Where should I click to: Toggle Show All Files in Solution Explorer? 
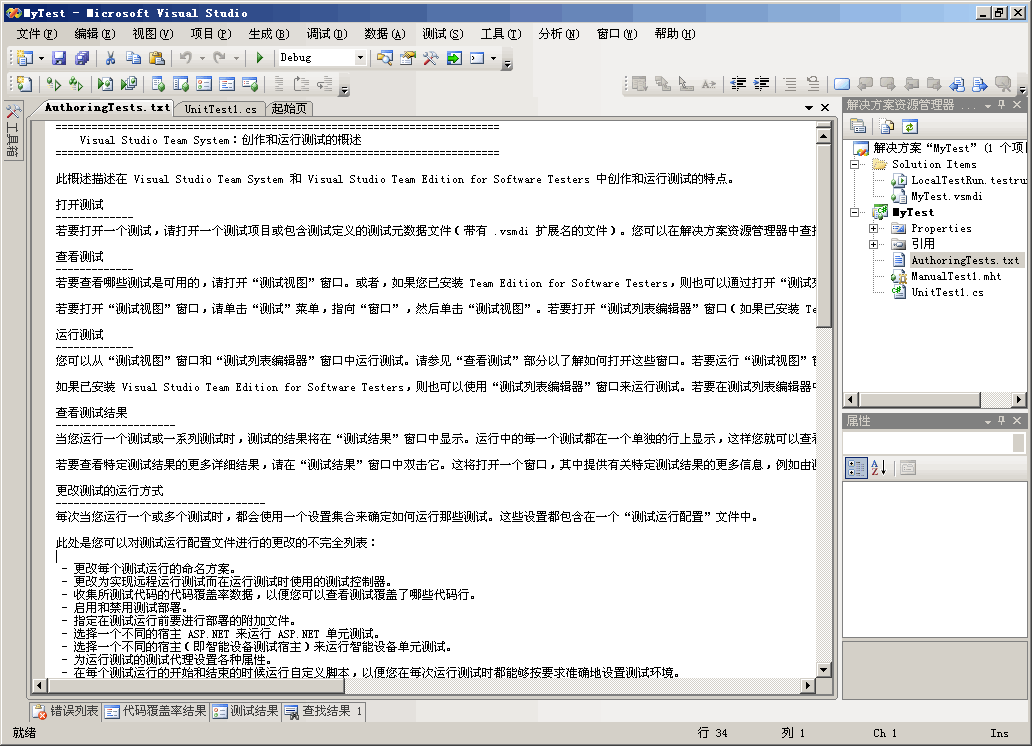click(x=887, y=126)
